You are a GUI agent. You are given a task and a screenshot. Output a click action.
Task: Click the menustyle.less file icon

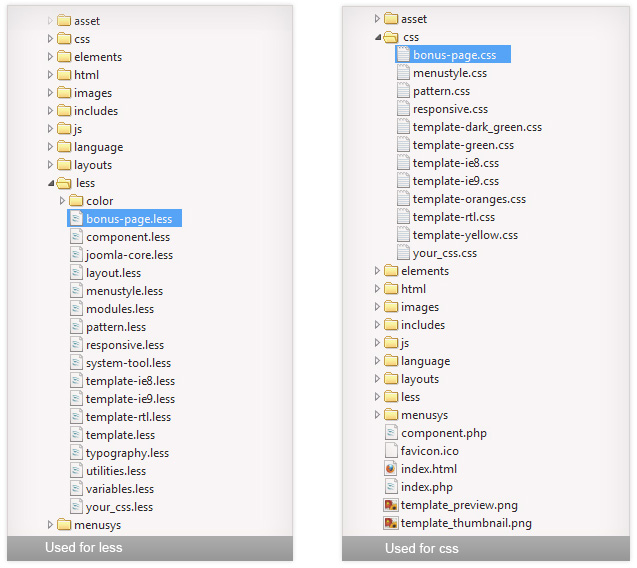point(76,291)
